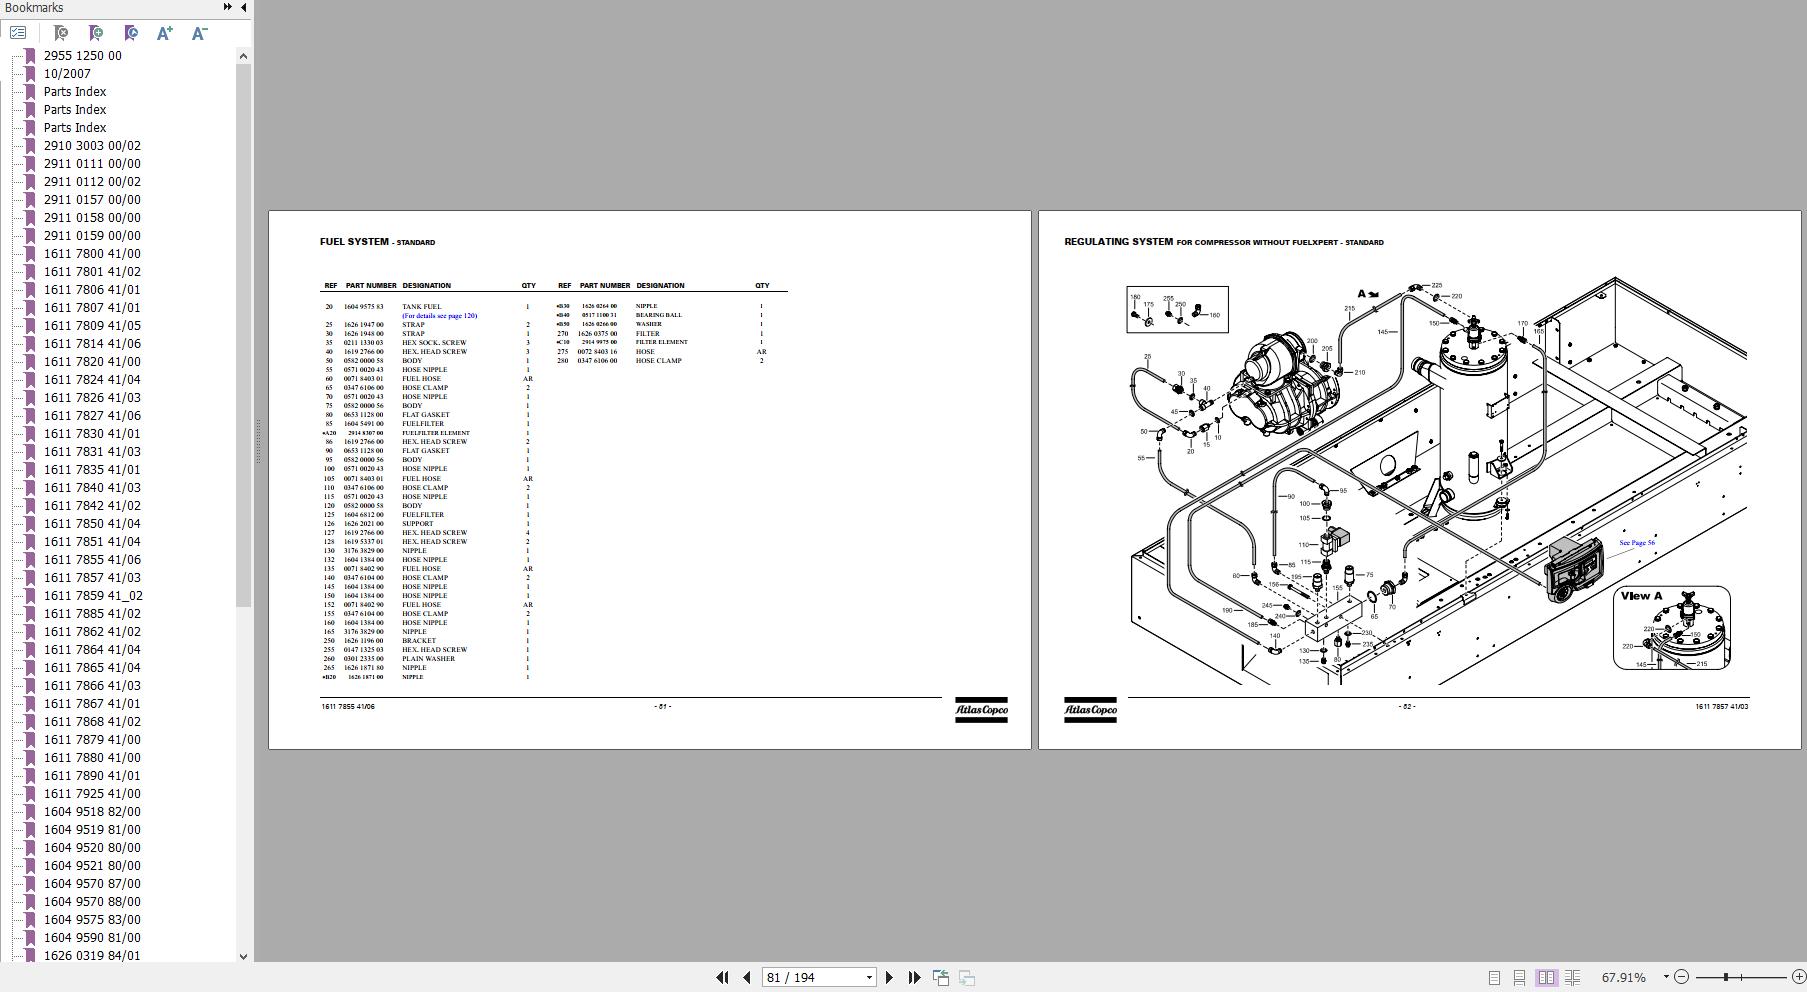Click the zoom out minus button
Screen dimensions: 1807x992
tap(1681, 977)
